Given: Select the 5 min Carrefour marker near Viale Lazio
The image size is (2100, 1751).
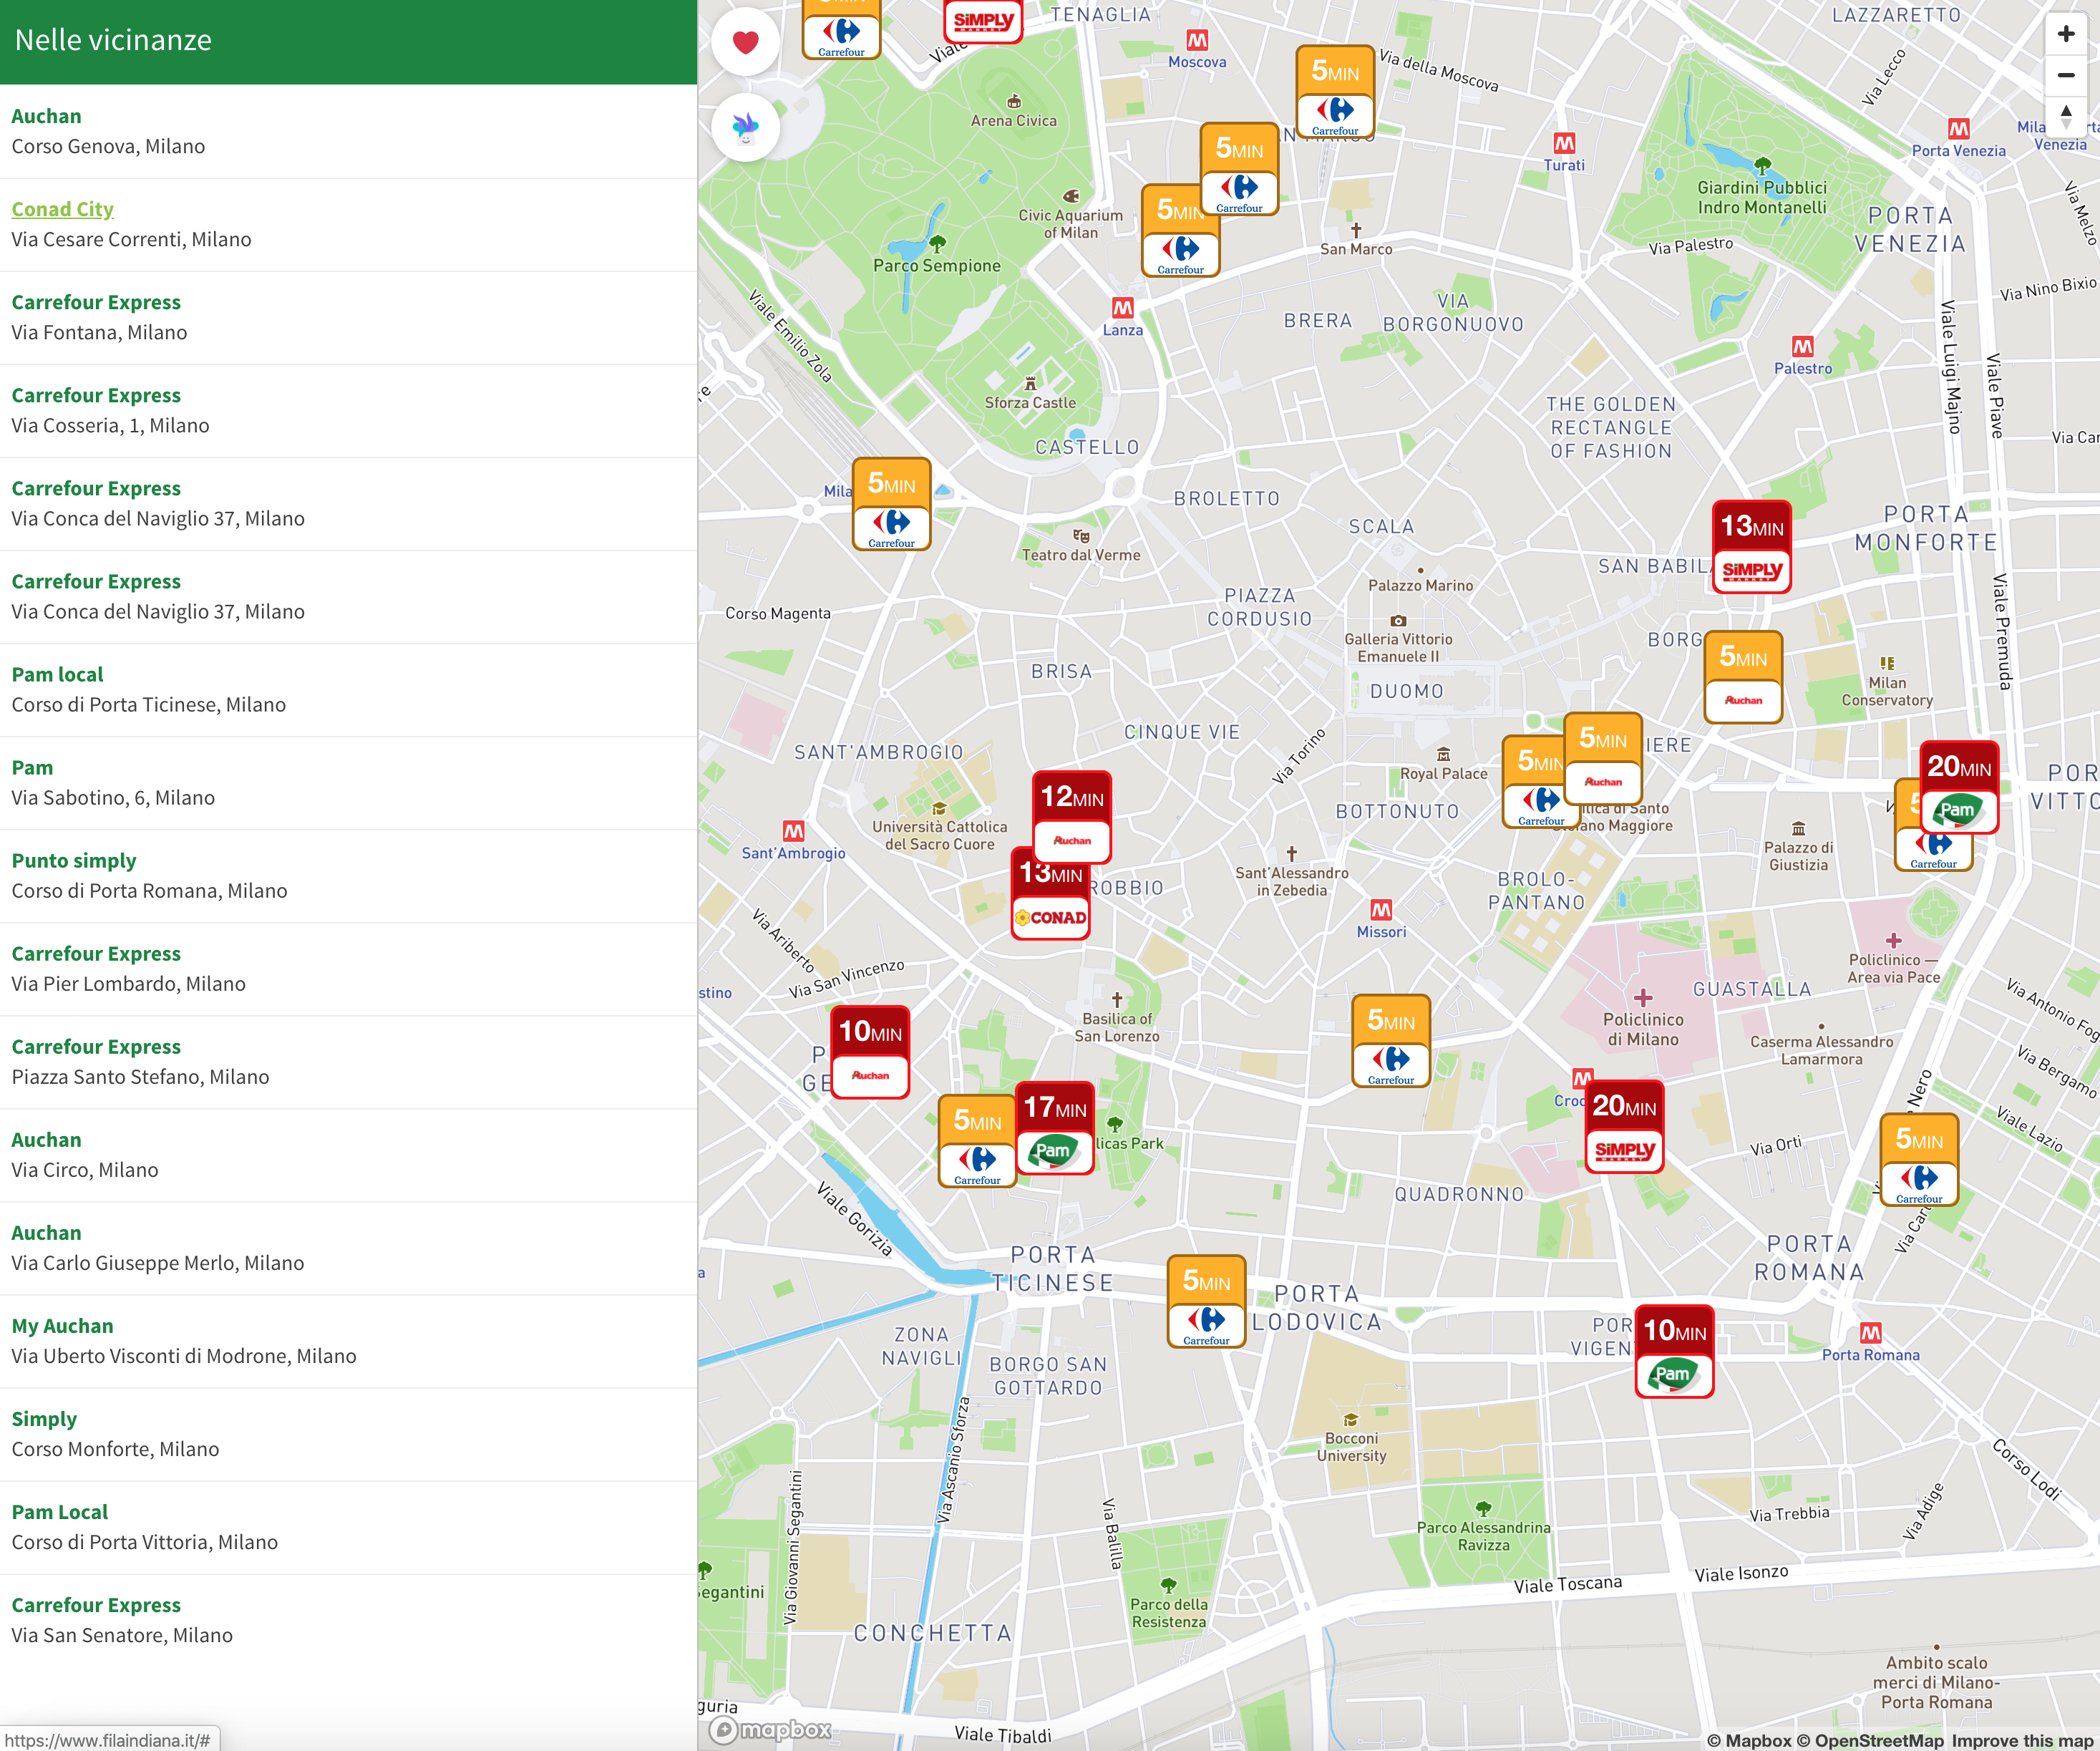Looking at the screenshot, I should (1919, 1160).
